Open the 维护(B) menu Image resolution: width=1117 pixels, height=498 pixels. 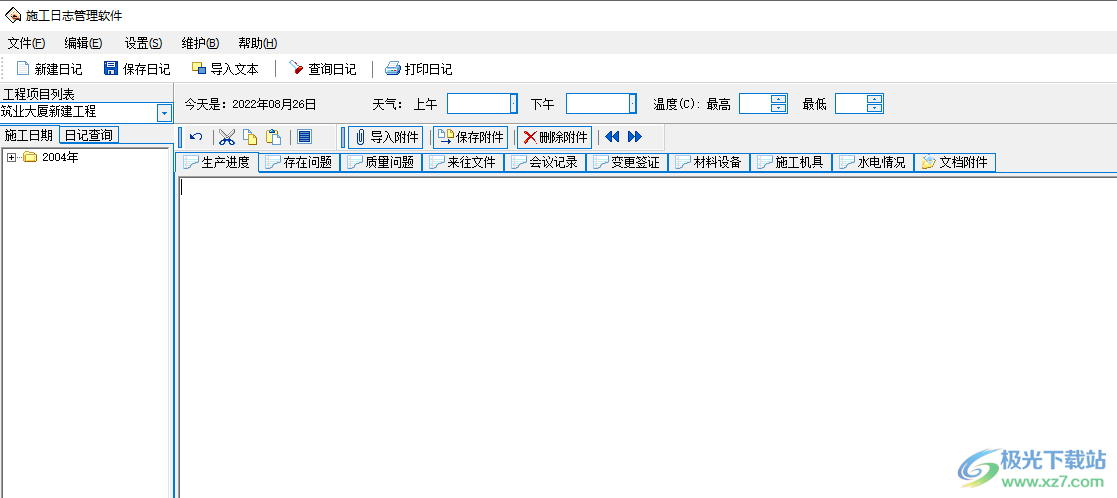point(200,43)
